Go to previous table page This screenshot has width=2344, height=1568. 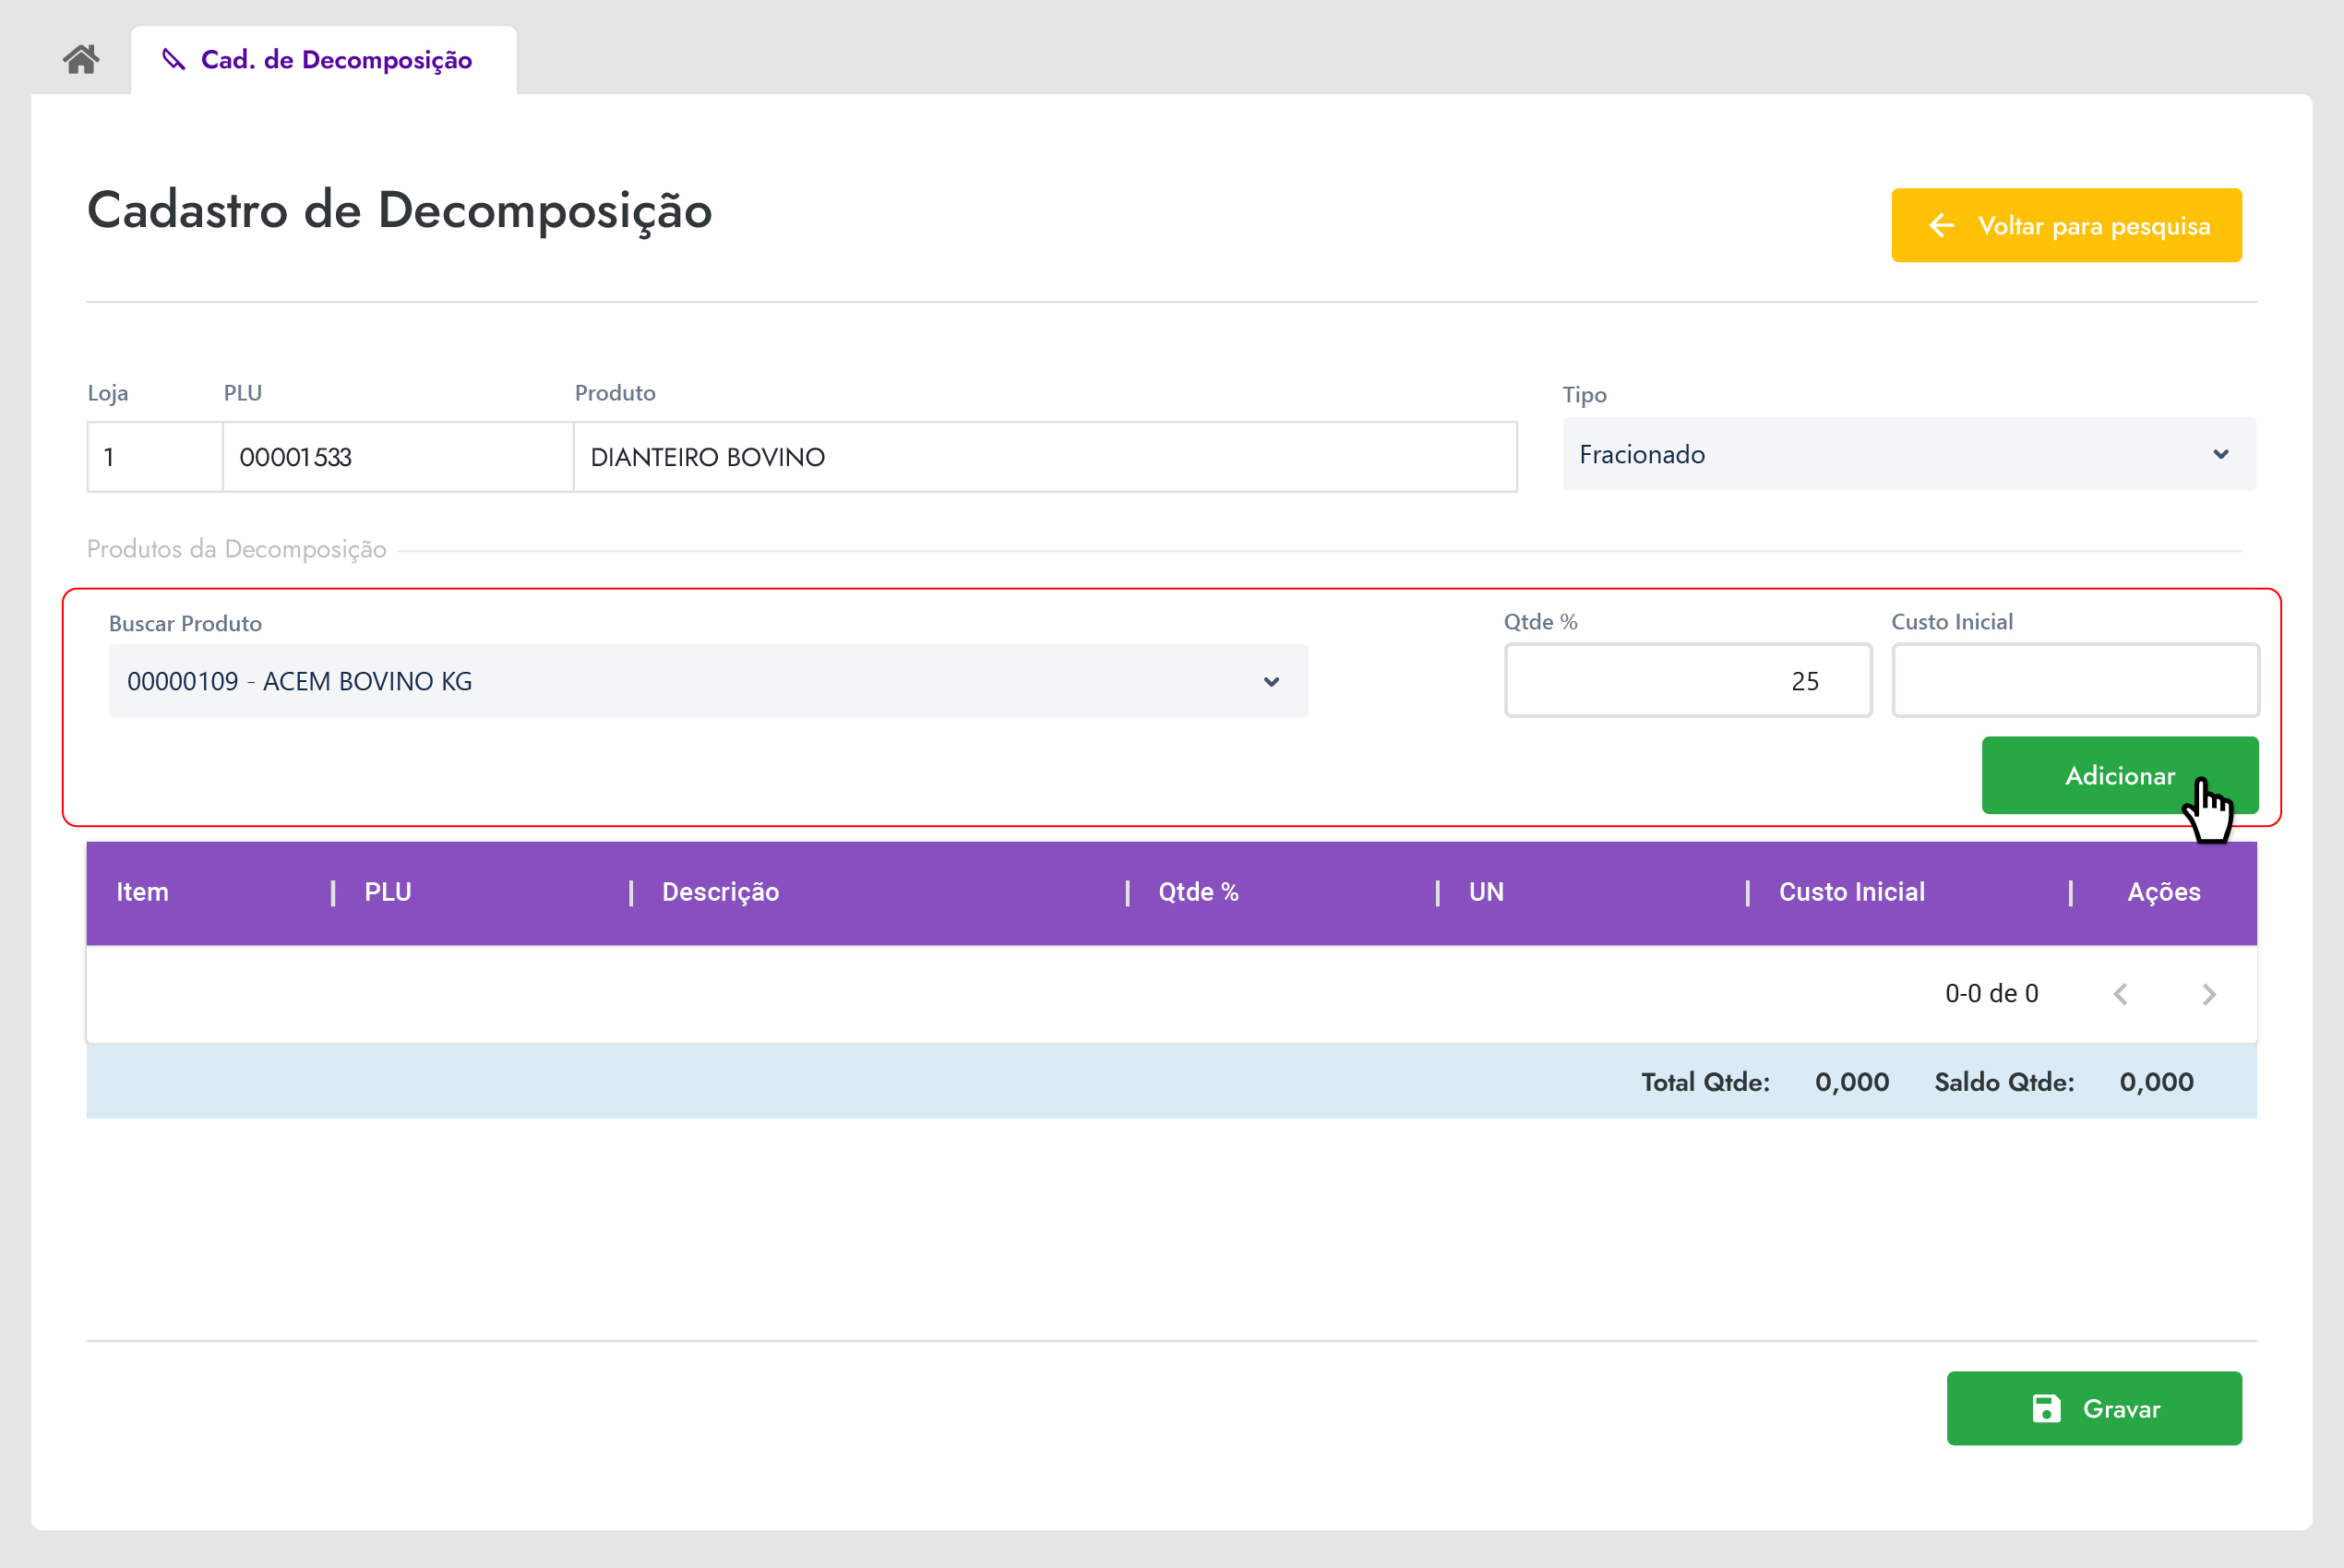click(x=2120, y=994)
